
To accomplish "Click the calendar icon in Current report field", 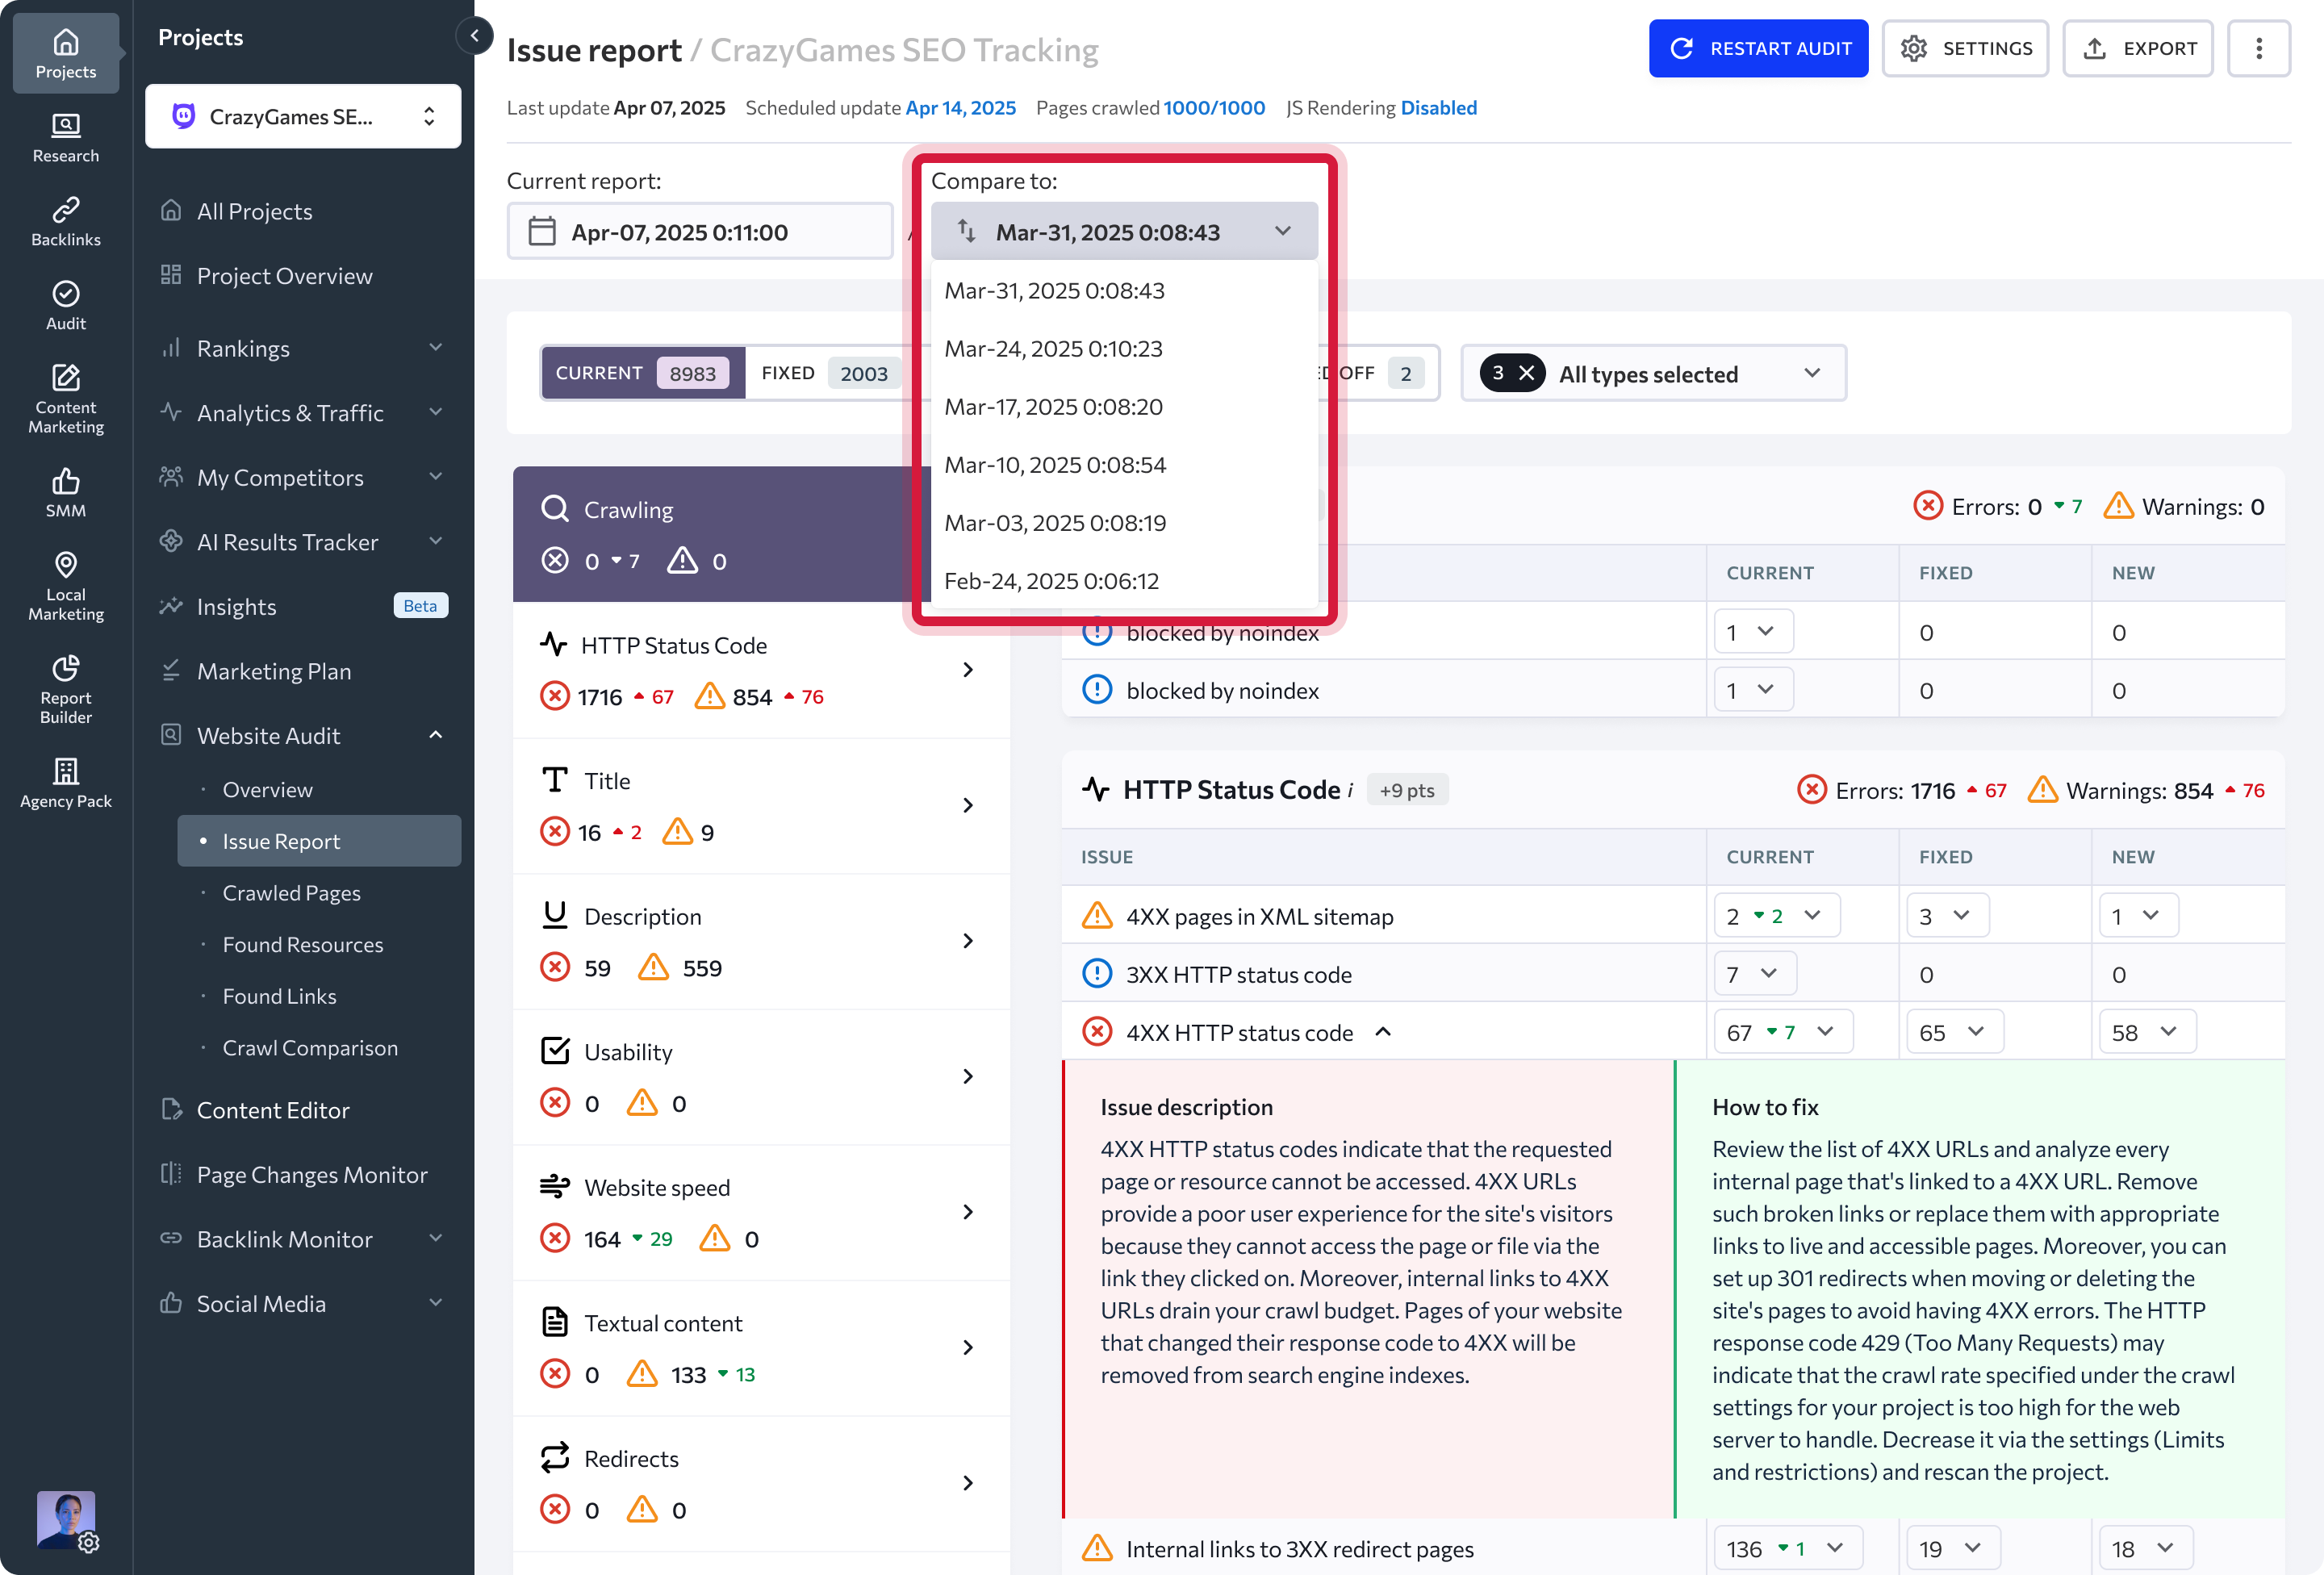I will pyautogui.click(x=541, y=231).
